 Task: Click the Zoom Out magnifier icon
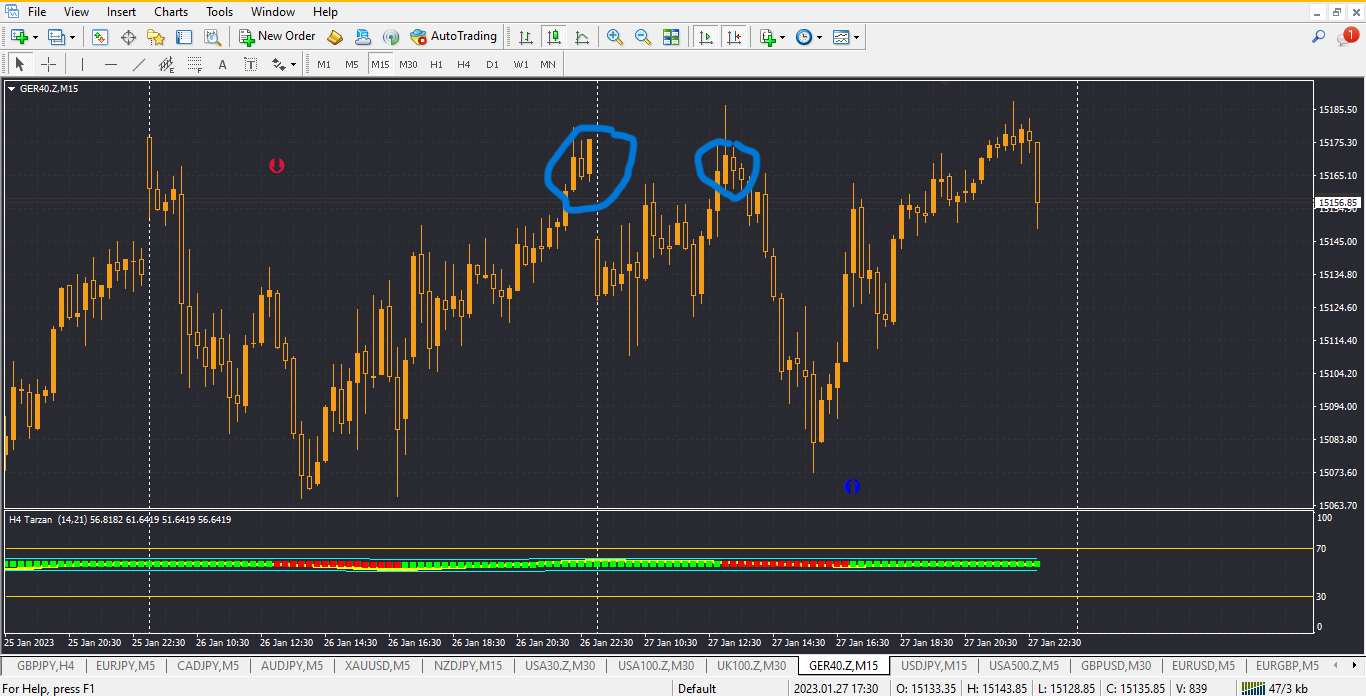point(643,37)
